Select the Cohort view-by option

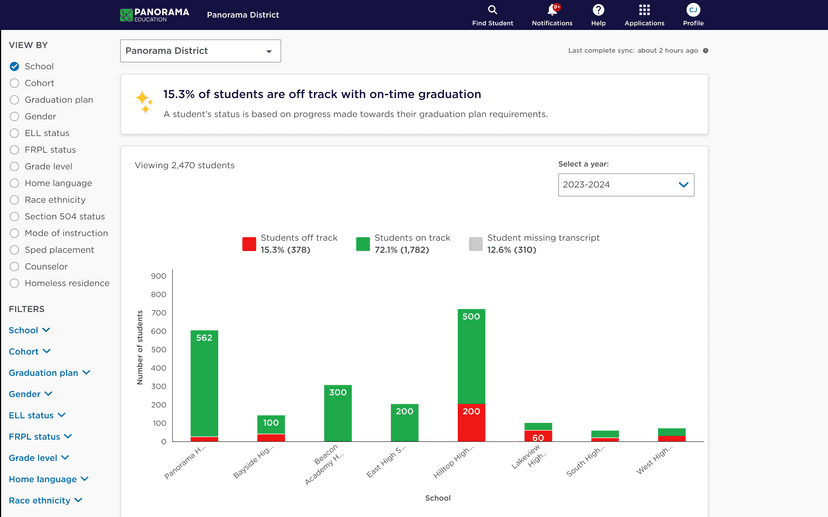point(14,83)
